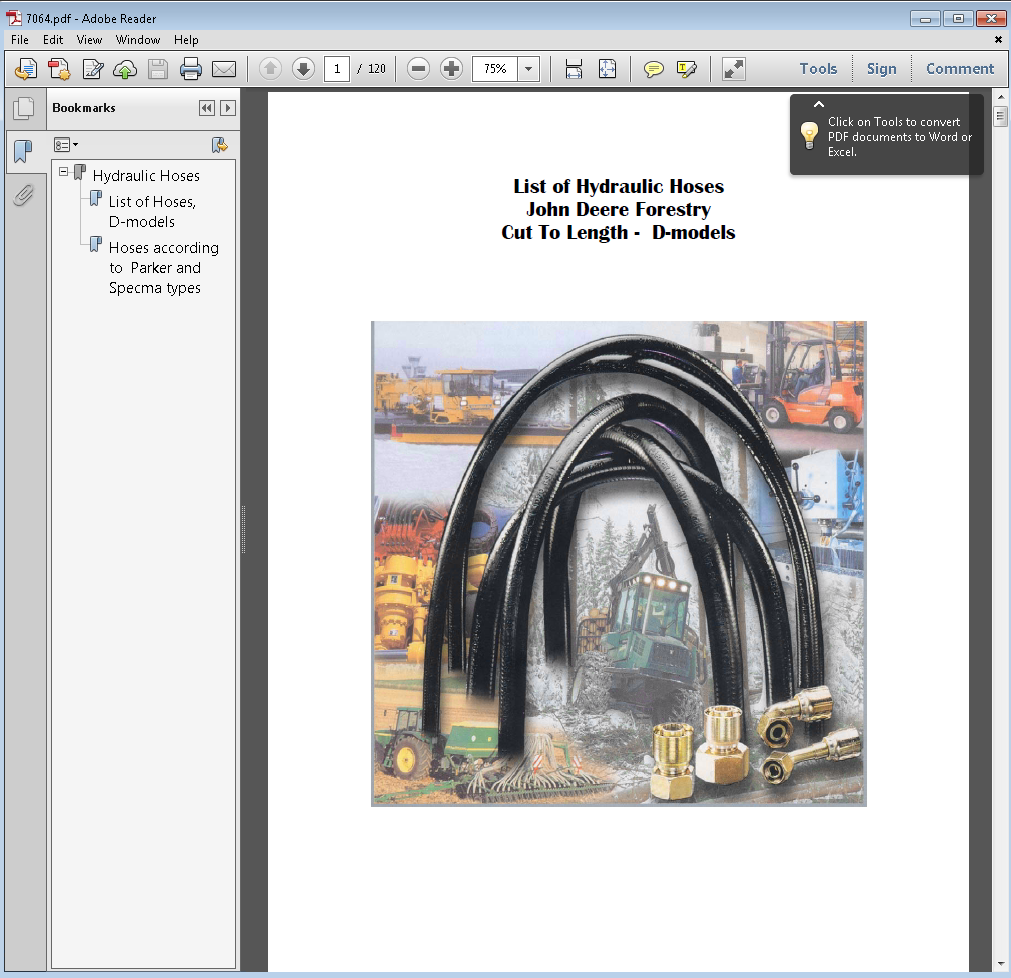Switch to read mode icon
This screenshot has width=1011, height=978.
734,69
